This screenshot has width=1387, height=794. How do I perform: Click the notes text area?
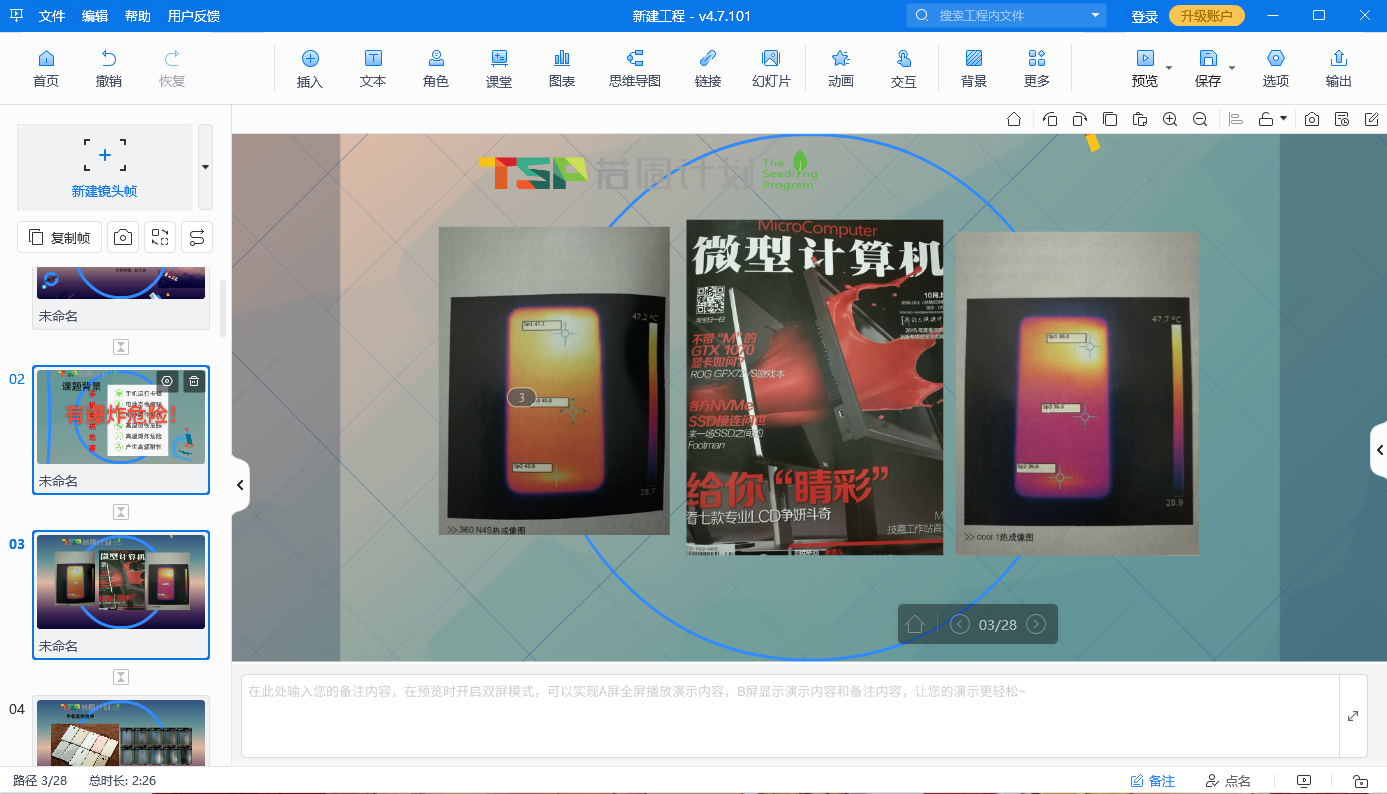pyautogui.click(x=790, y=716)
